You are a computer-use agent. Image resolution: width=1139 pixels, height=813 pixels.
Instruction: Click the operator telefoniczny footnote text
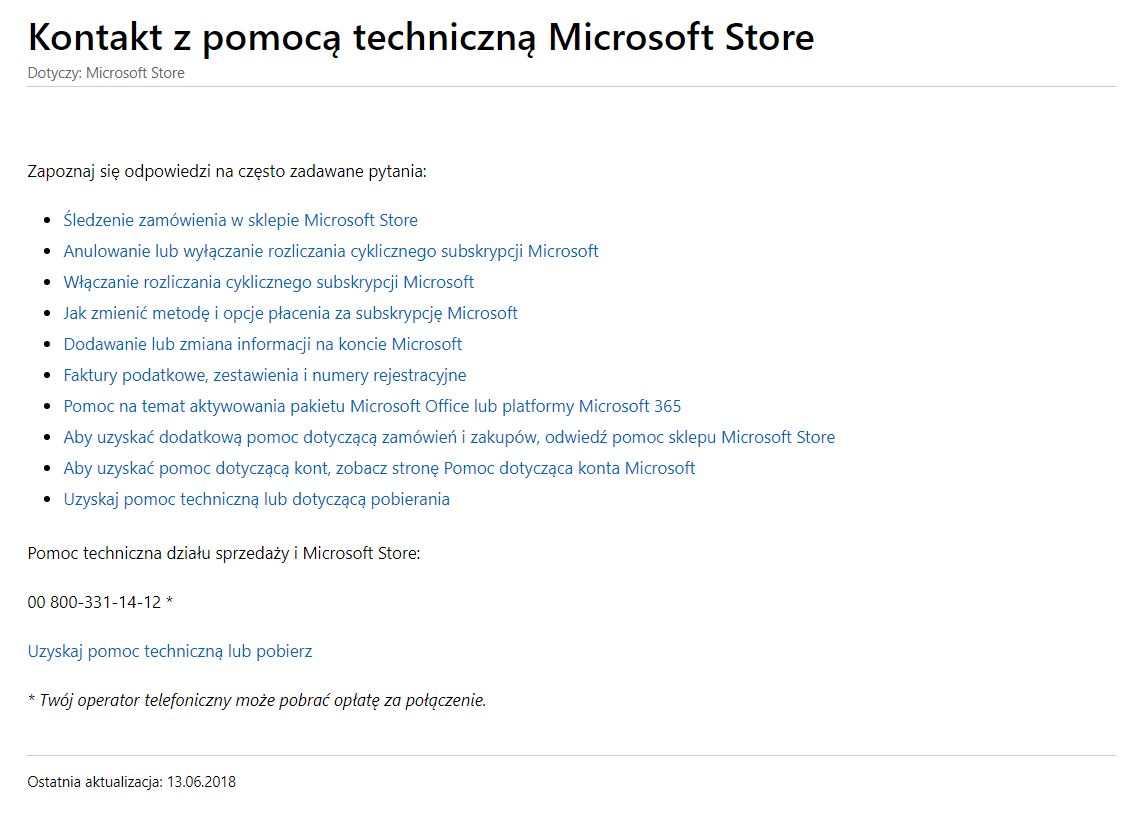coord(257,700)
